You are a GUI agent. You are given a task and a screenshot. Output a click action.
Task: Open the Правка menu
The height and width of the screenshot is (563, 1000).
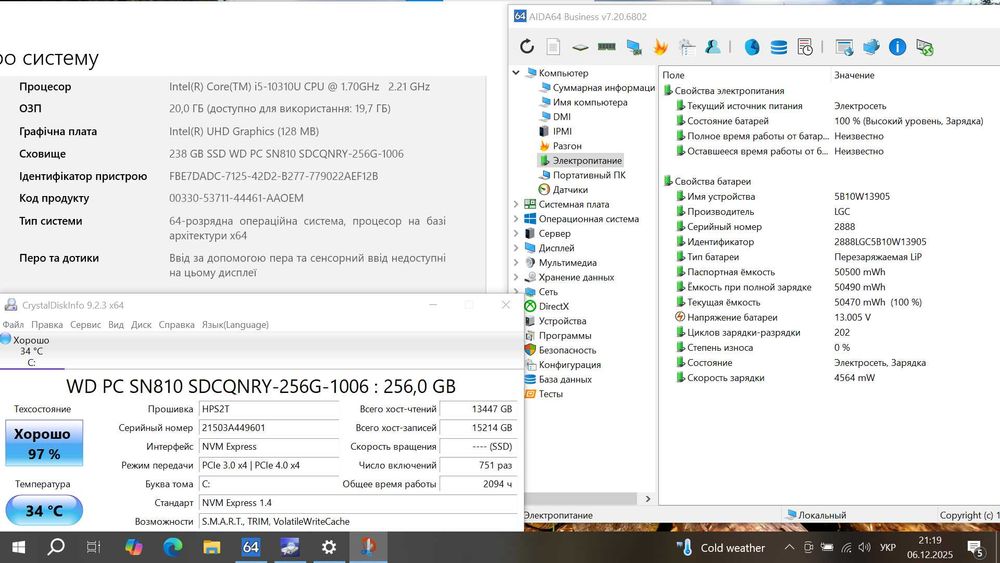pos(47,325)
